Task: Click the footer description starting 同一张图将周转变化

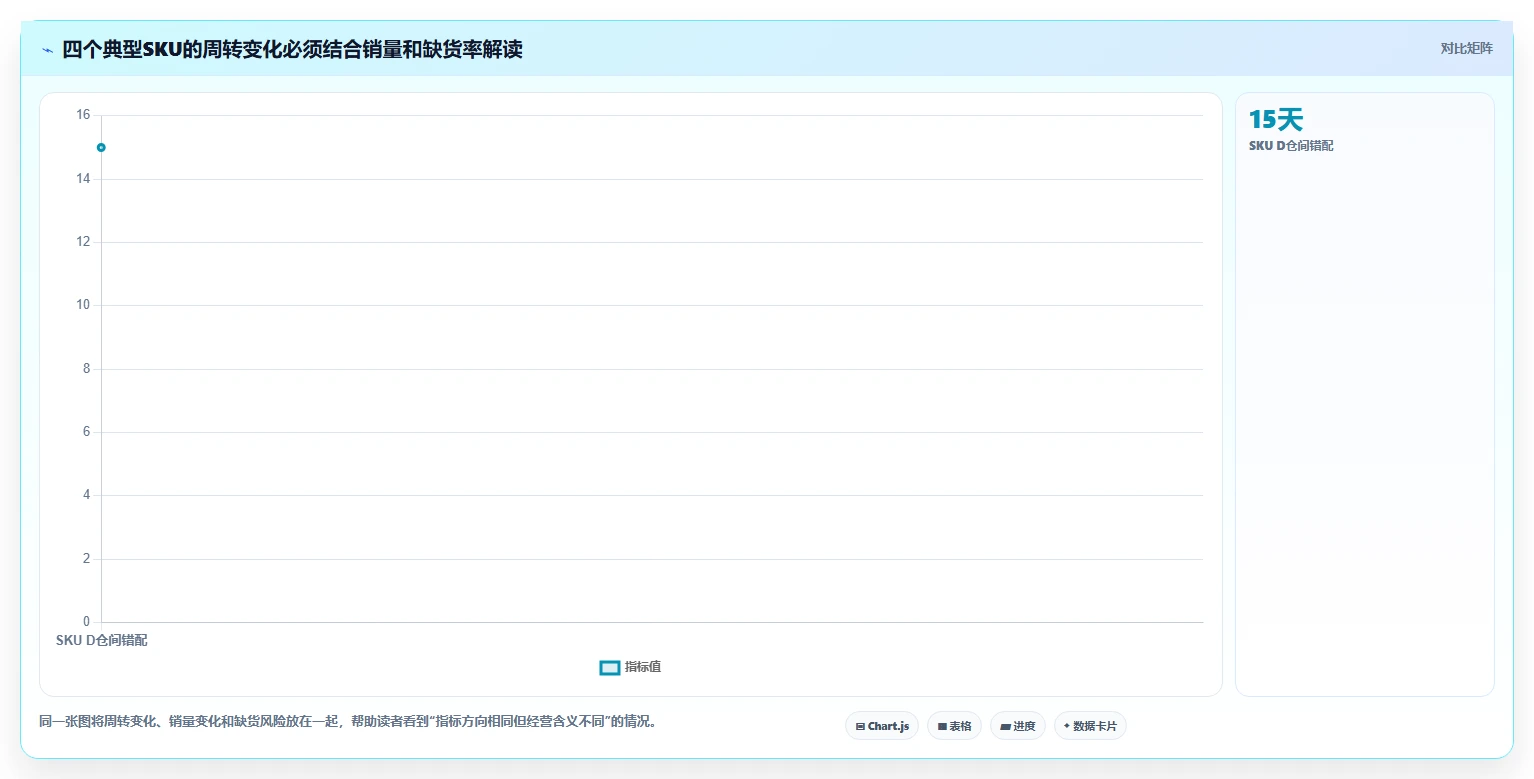Action: point(350,722)
